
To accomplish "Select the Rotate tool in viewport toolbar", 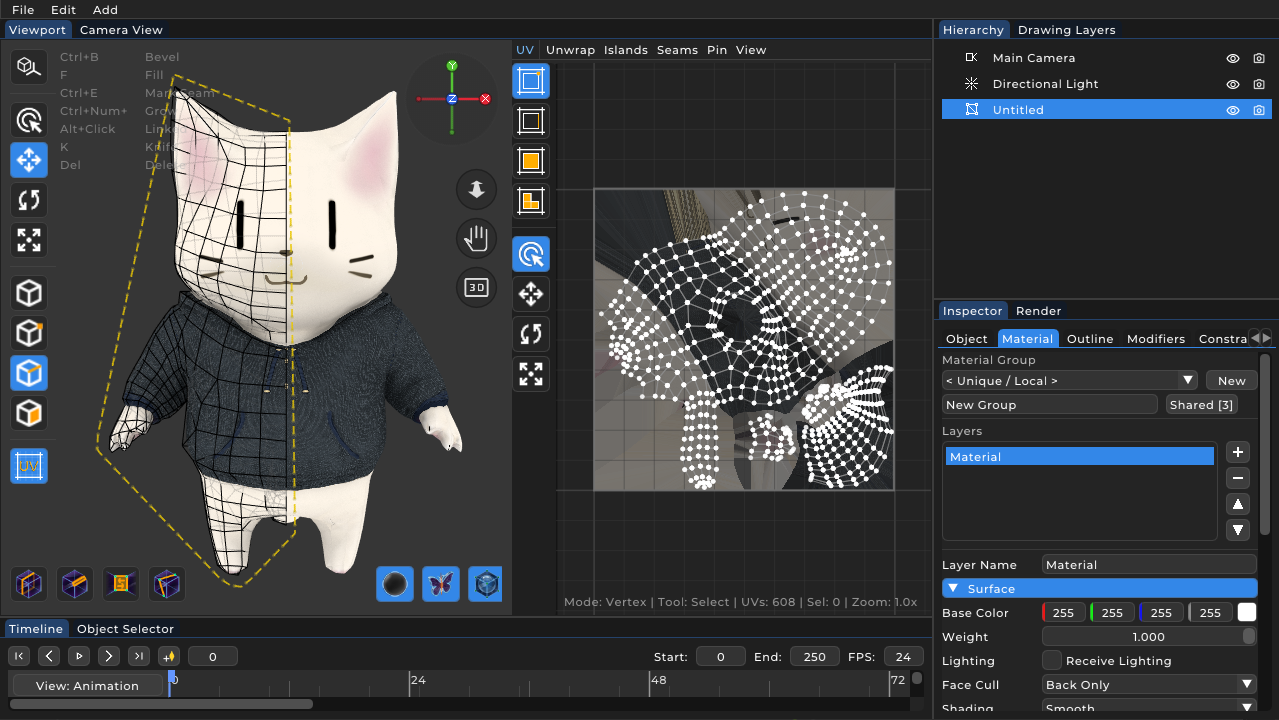I will pos(29,200).
